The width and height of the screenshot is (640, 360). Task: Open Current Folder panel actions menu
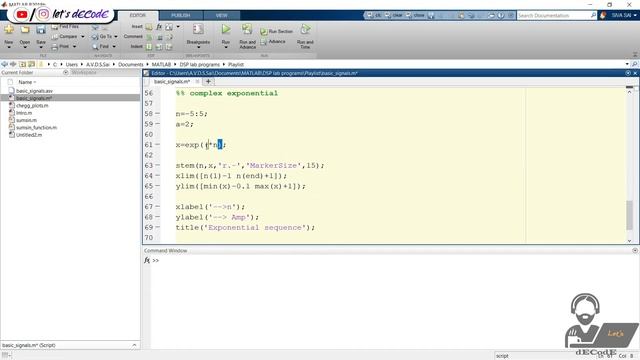tap(66, 72)
